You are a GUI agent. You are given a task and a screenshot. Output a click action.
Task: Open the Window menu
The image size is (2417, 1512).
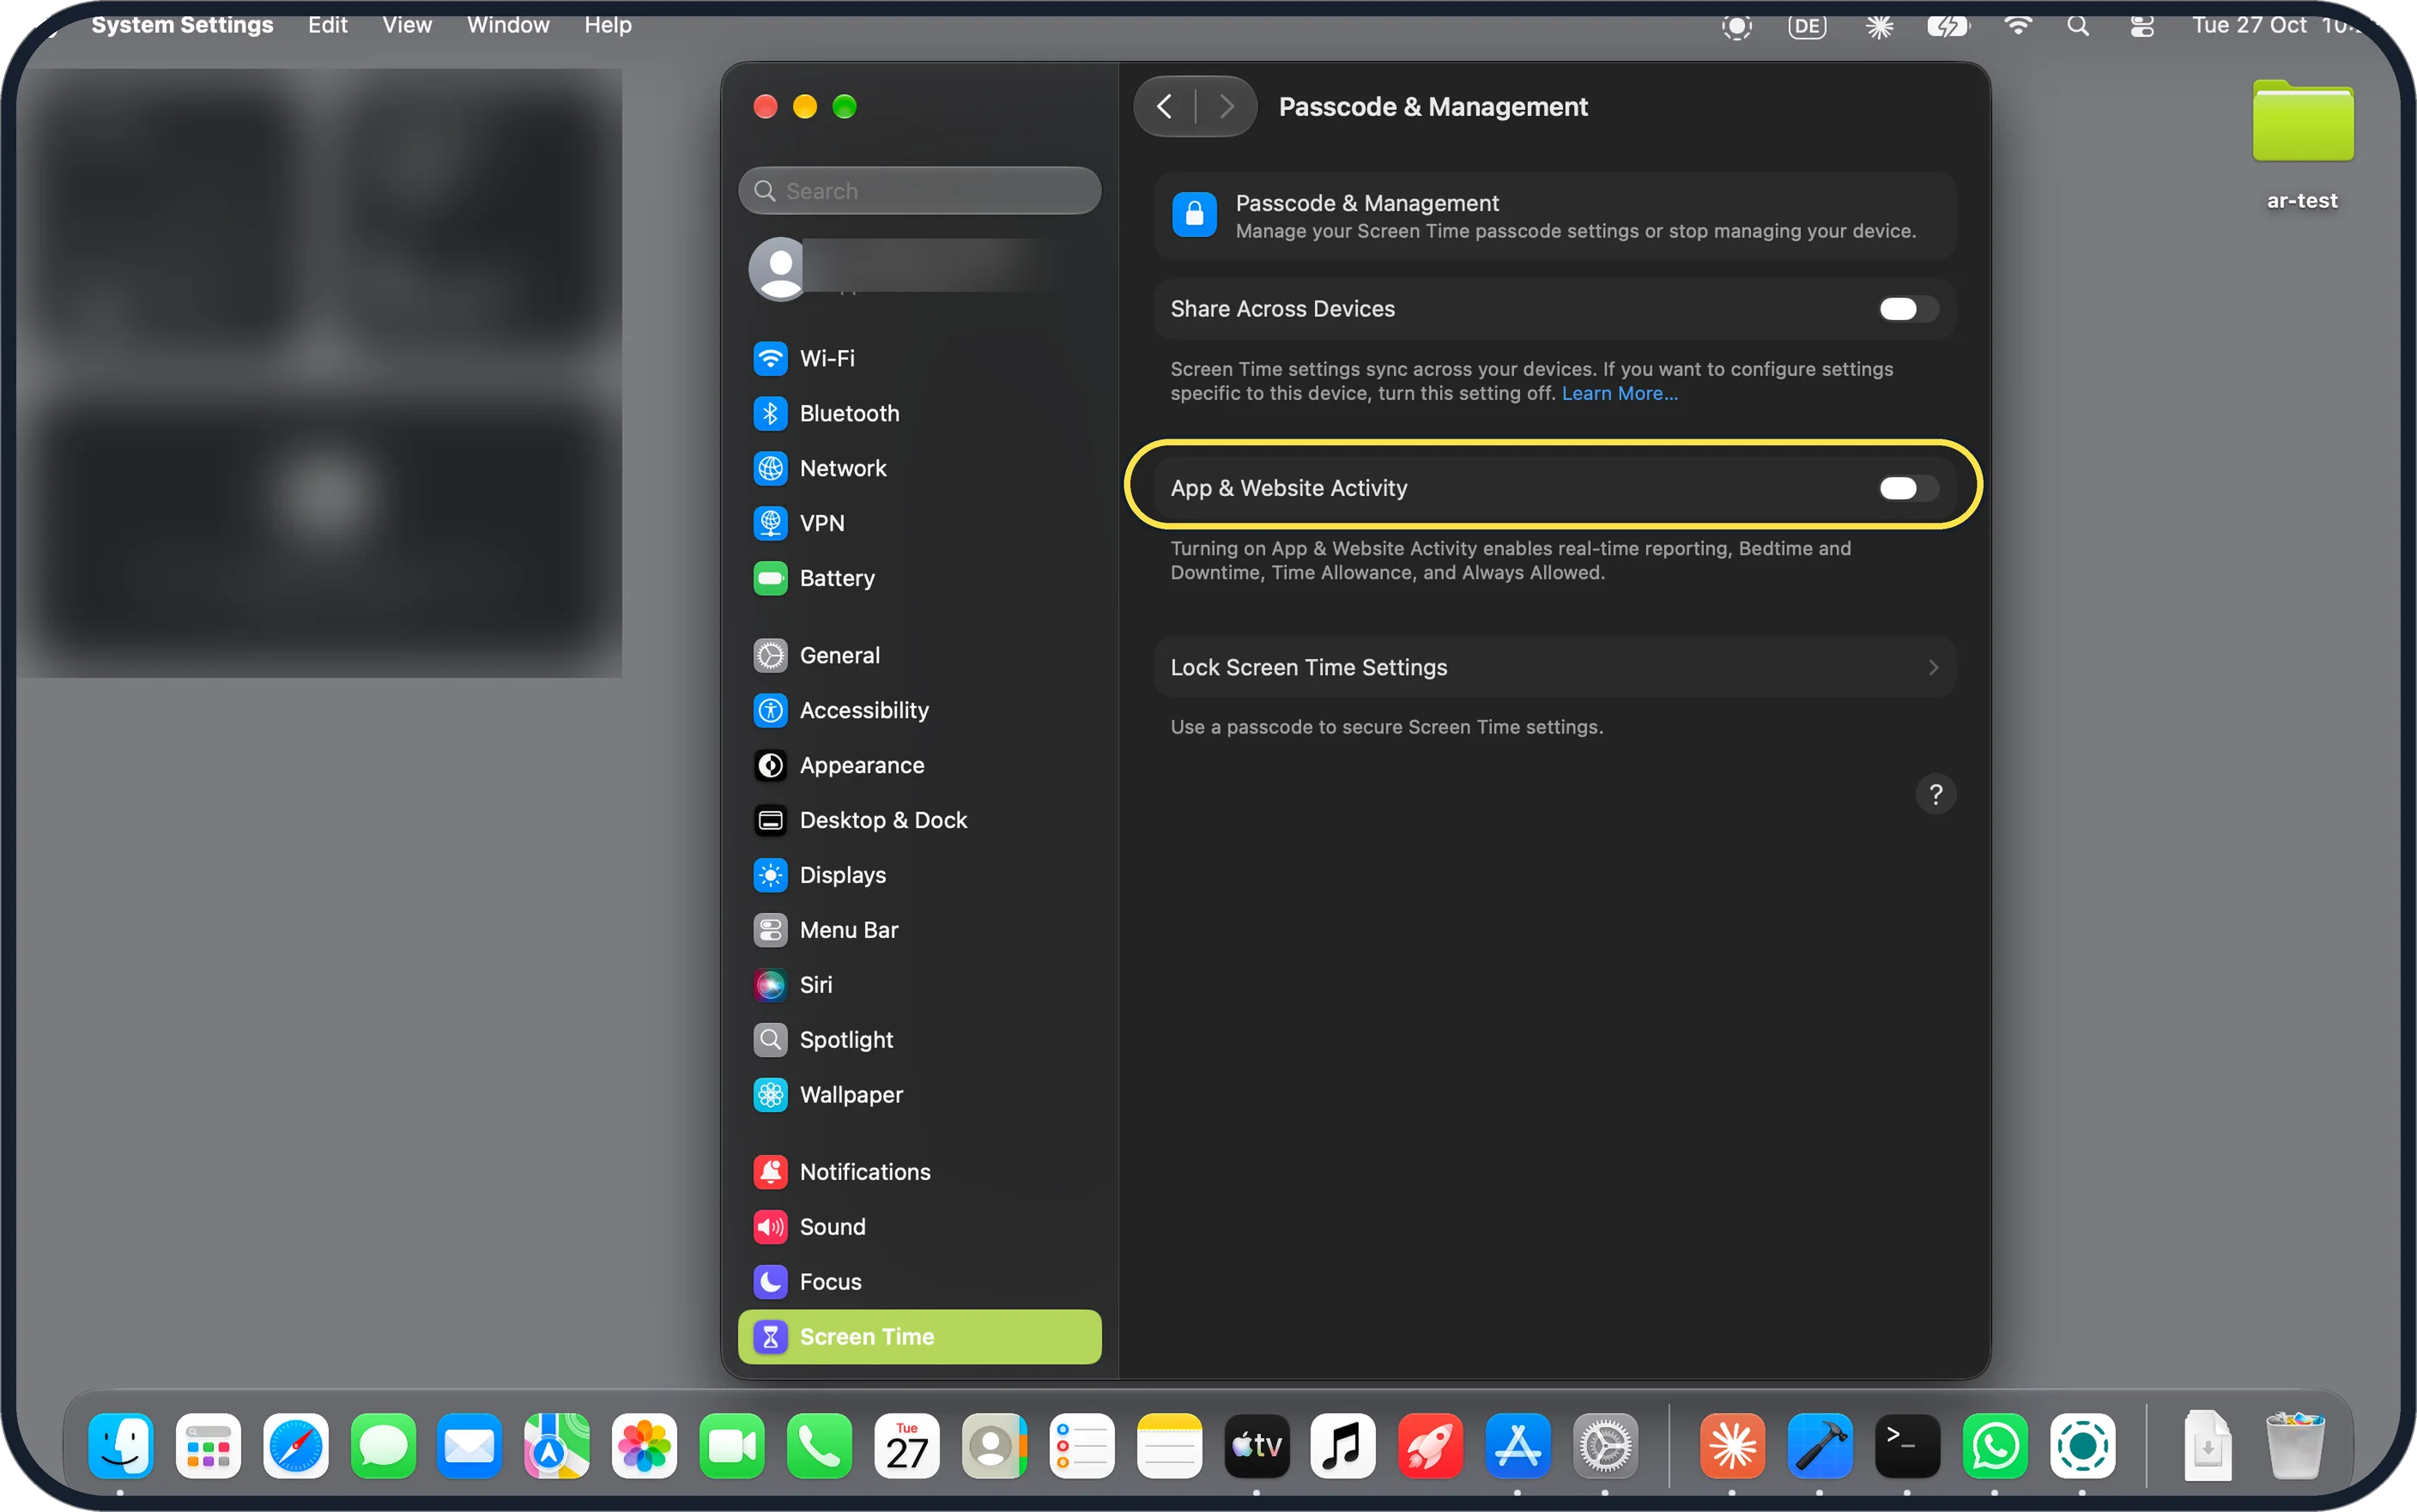point(508,25)
